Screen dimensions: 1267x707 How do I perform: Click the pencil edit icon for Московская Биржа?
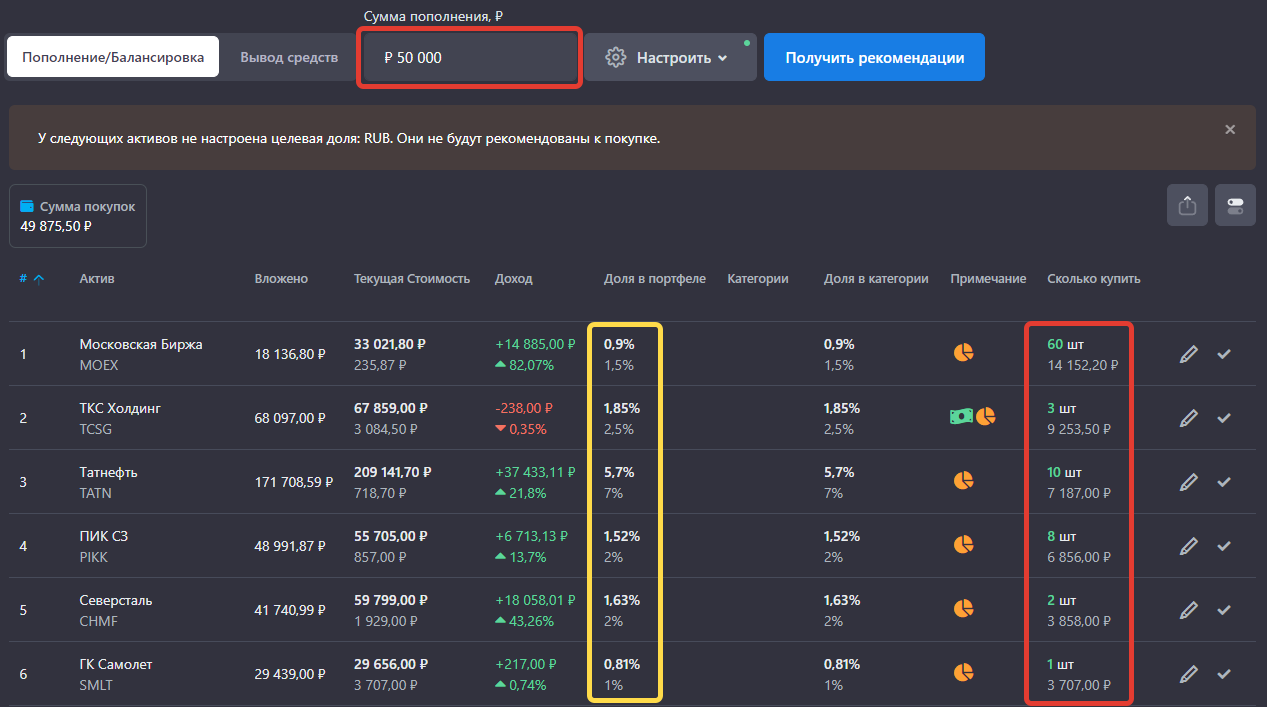(1188, 354)
